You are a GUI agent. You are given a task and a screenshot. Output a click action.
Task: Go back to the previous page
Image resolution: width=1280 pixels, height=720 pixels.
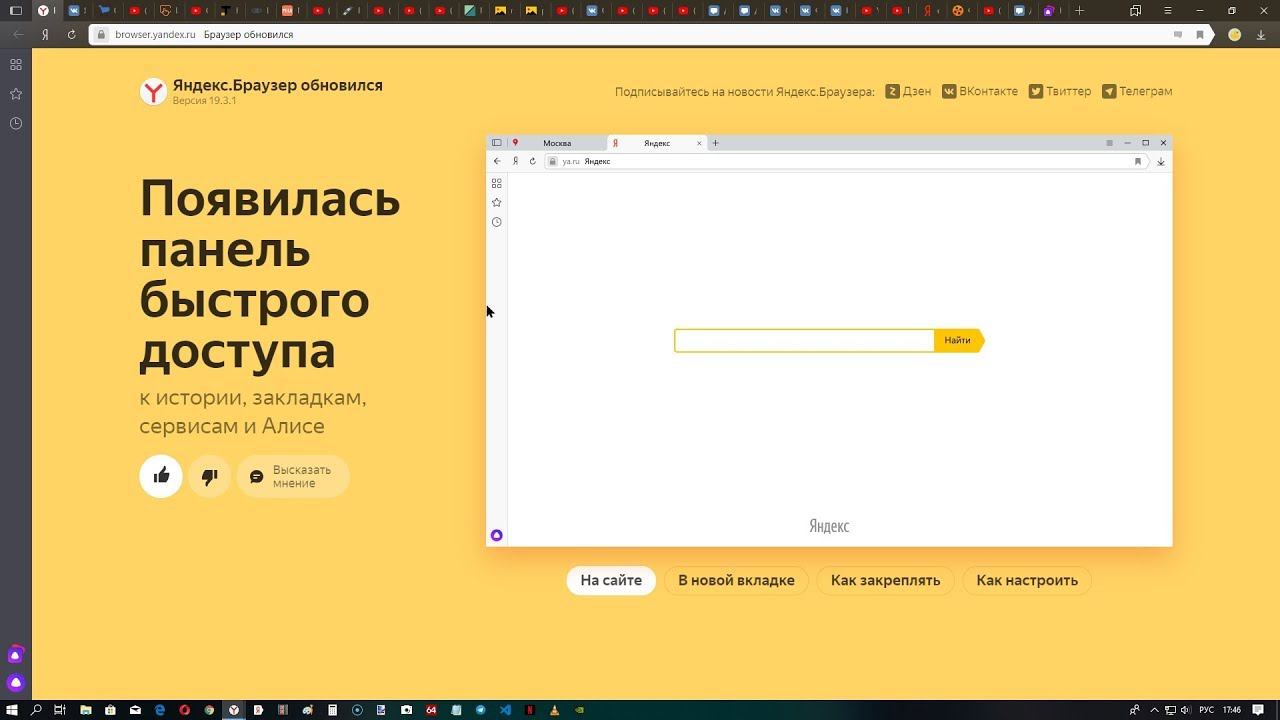(18, 34)
